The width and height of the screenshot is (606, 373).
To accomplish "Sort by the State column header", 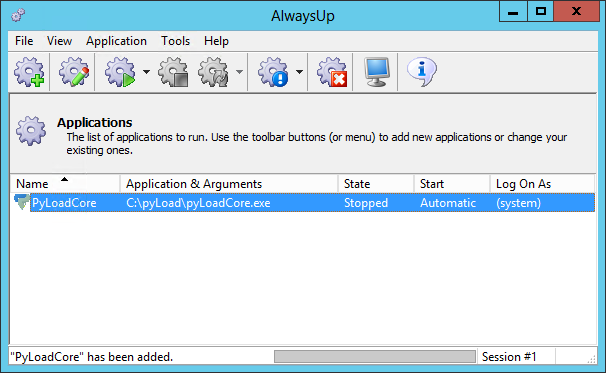I will (x=376, y=184).
